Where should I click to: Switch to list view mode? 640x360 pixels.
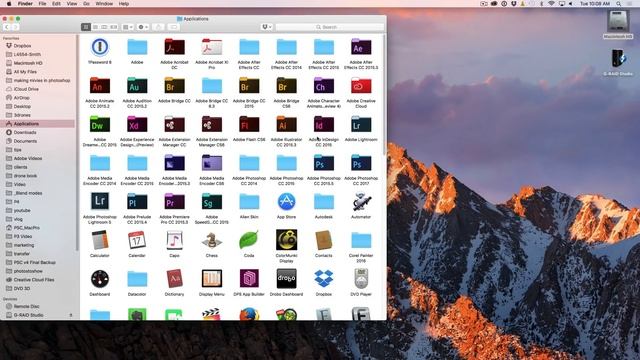point(95,27)
